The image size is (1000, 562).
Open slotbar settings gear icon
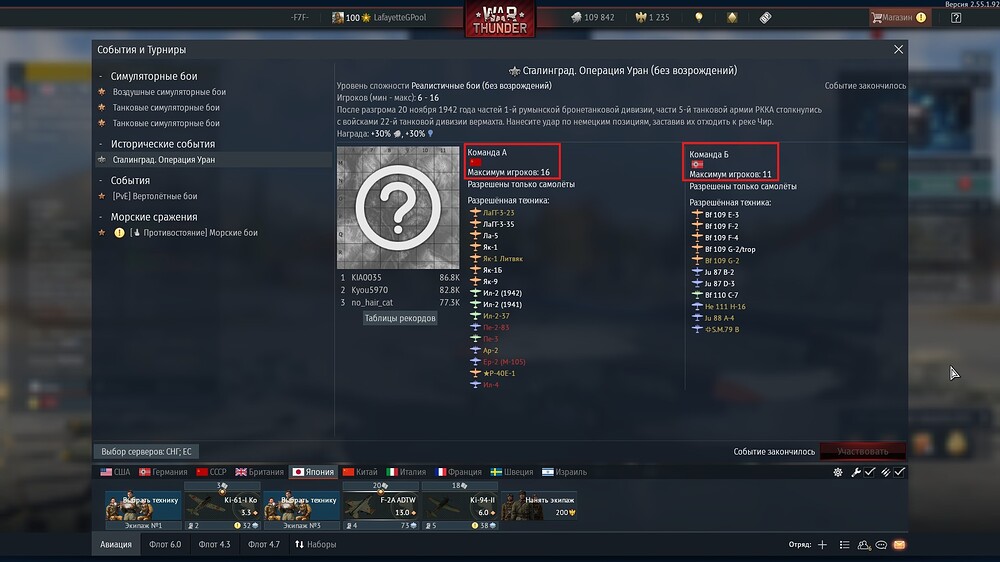(x=837, y=472)
